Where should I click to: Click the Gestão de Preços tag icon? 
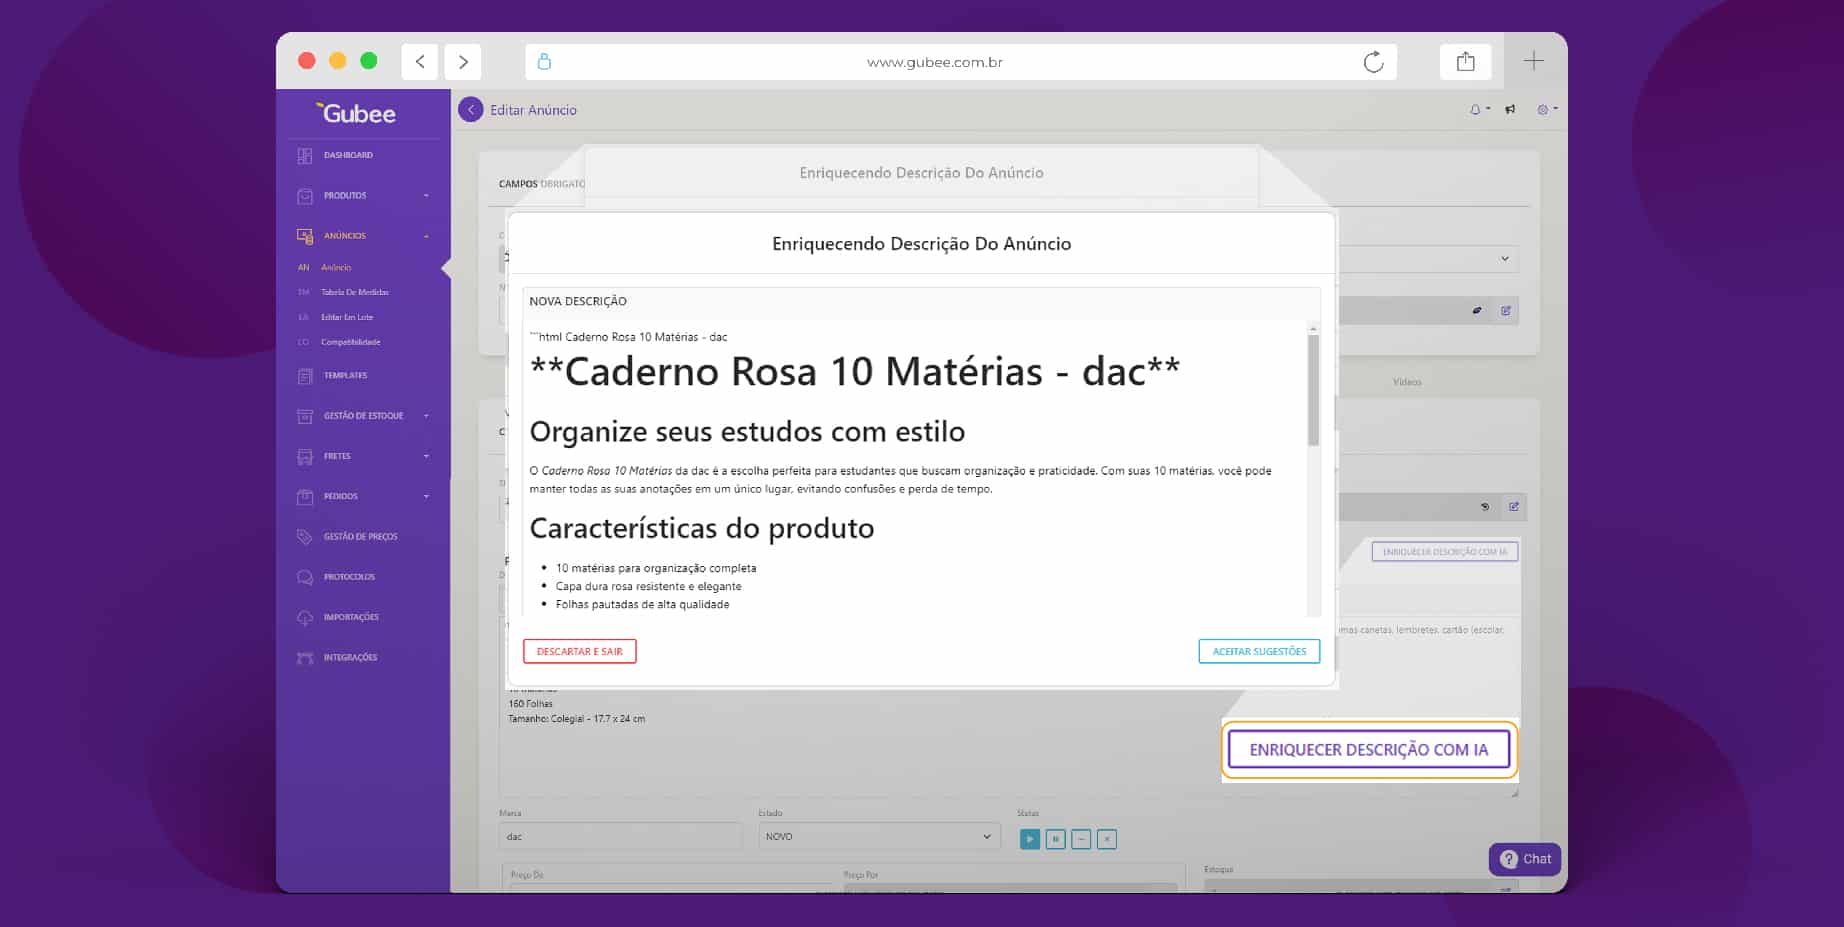pos(305,537)
